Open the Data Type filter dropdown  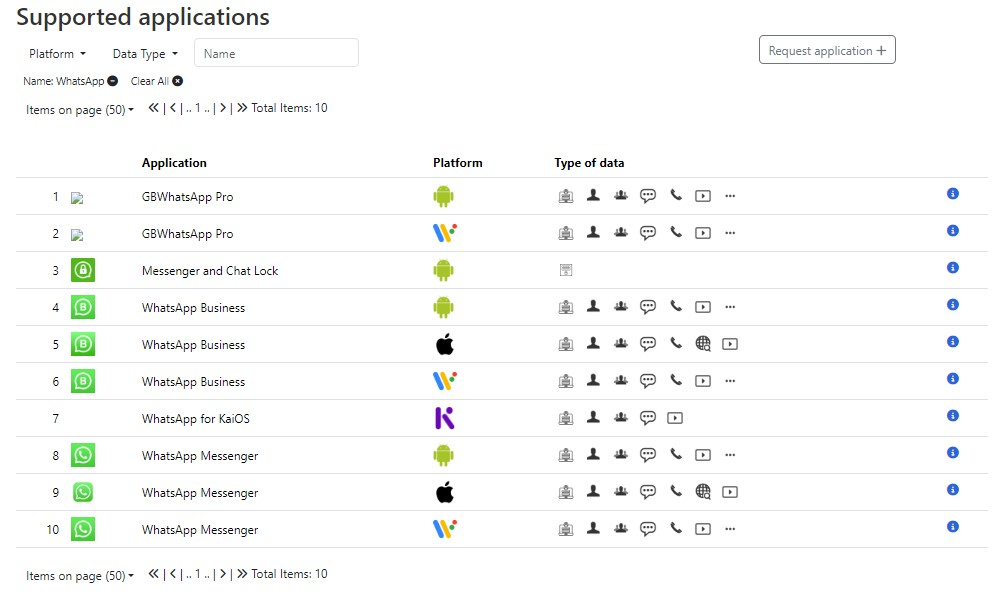(142, 53)
